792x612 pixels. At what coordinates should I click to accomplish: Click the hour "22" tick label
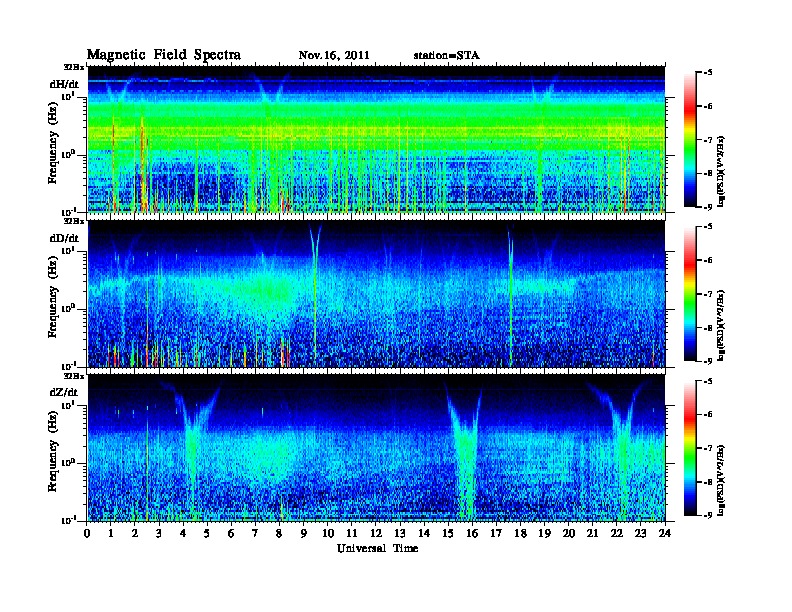(x=617, y=534)
